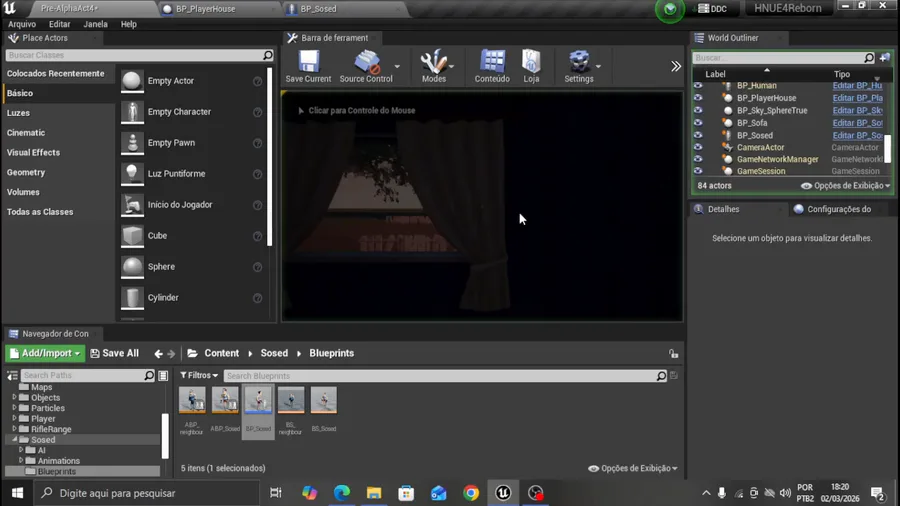Select the Visual Effects category
Image resolution: width=900 pixels, height=506 pixels.
(x=33, y=153)
